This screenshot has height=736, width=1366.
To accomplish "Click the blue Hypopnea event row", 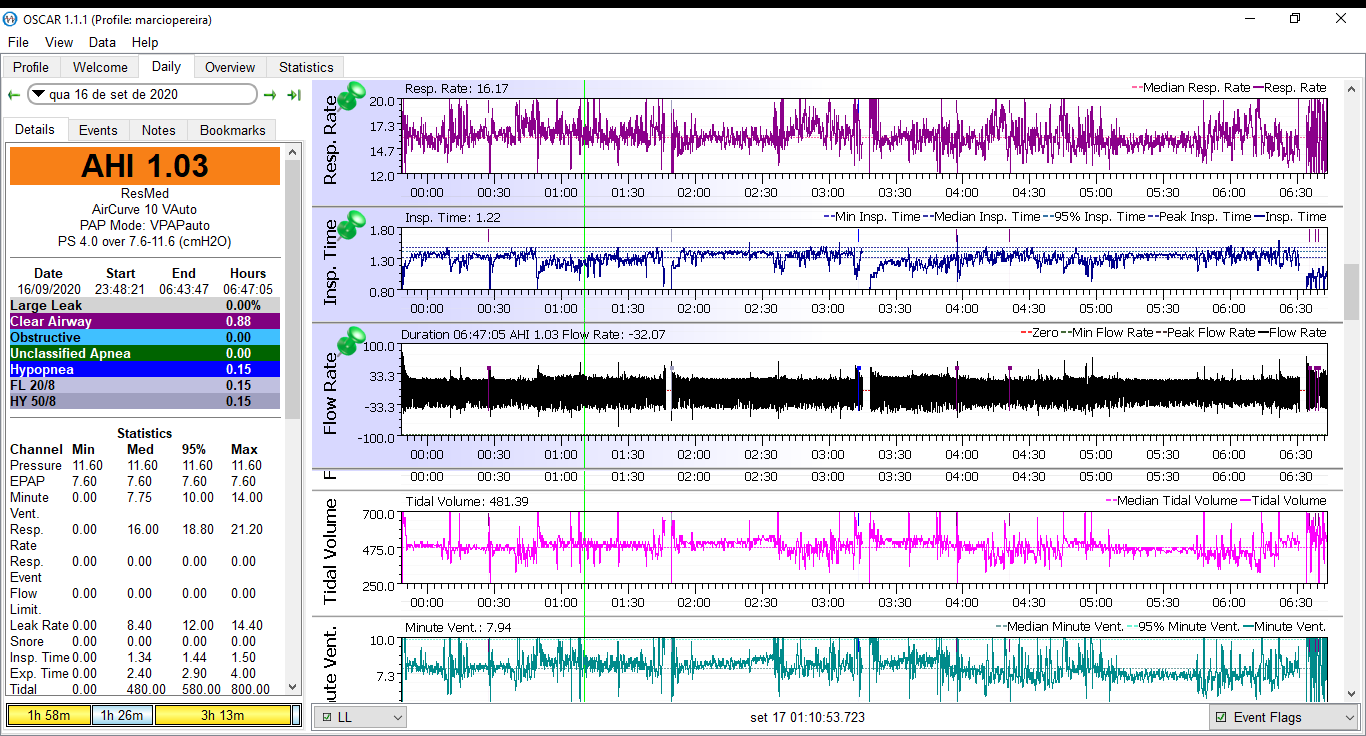I will coord(145,369).
